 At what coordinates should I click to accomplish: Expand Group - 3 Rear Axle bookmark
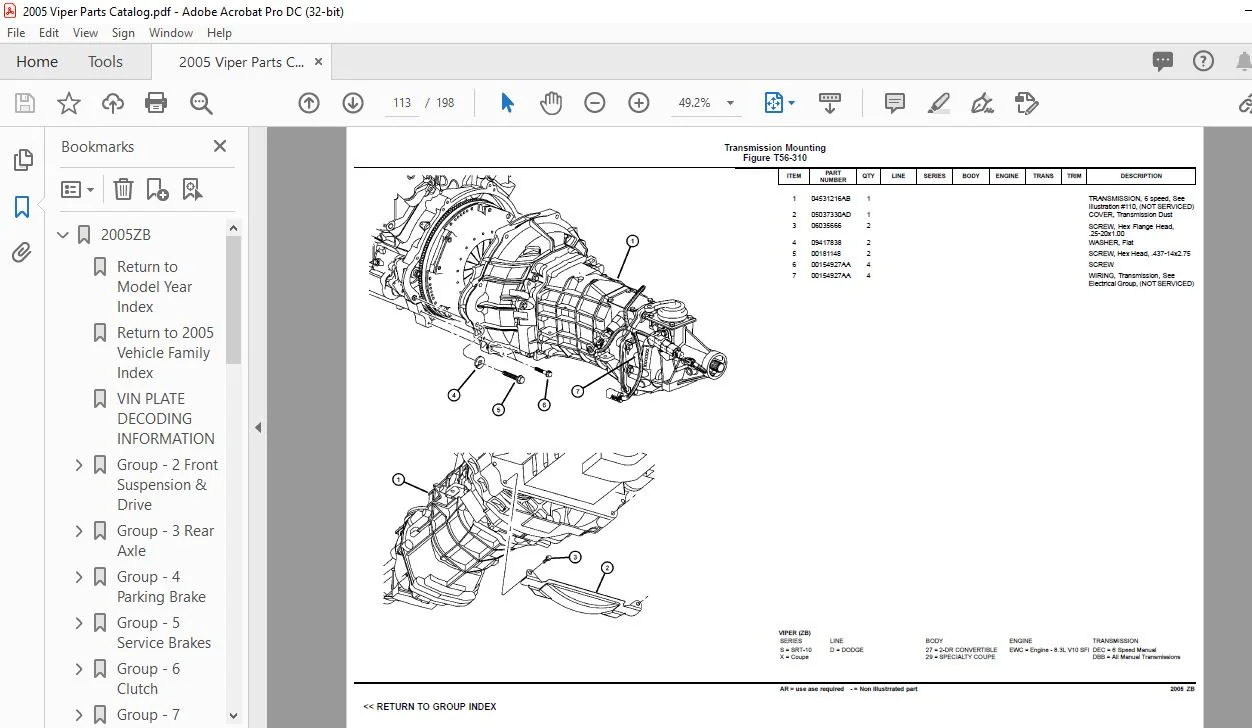[x=79, y=531]
